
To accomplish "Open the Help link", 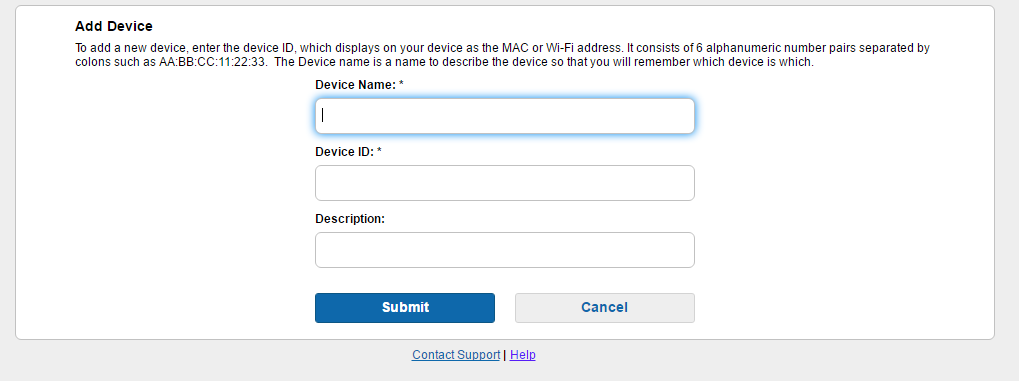I will pyautogui.click(x=522, y=355).
